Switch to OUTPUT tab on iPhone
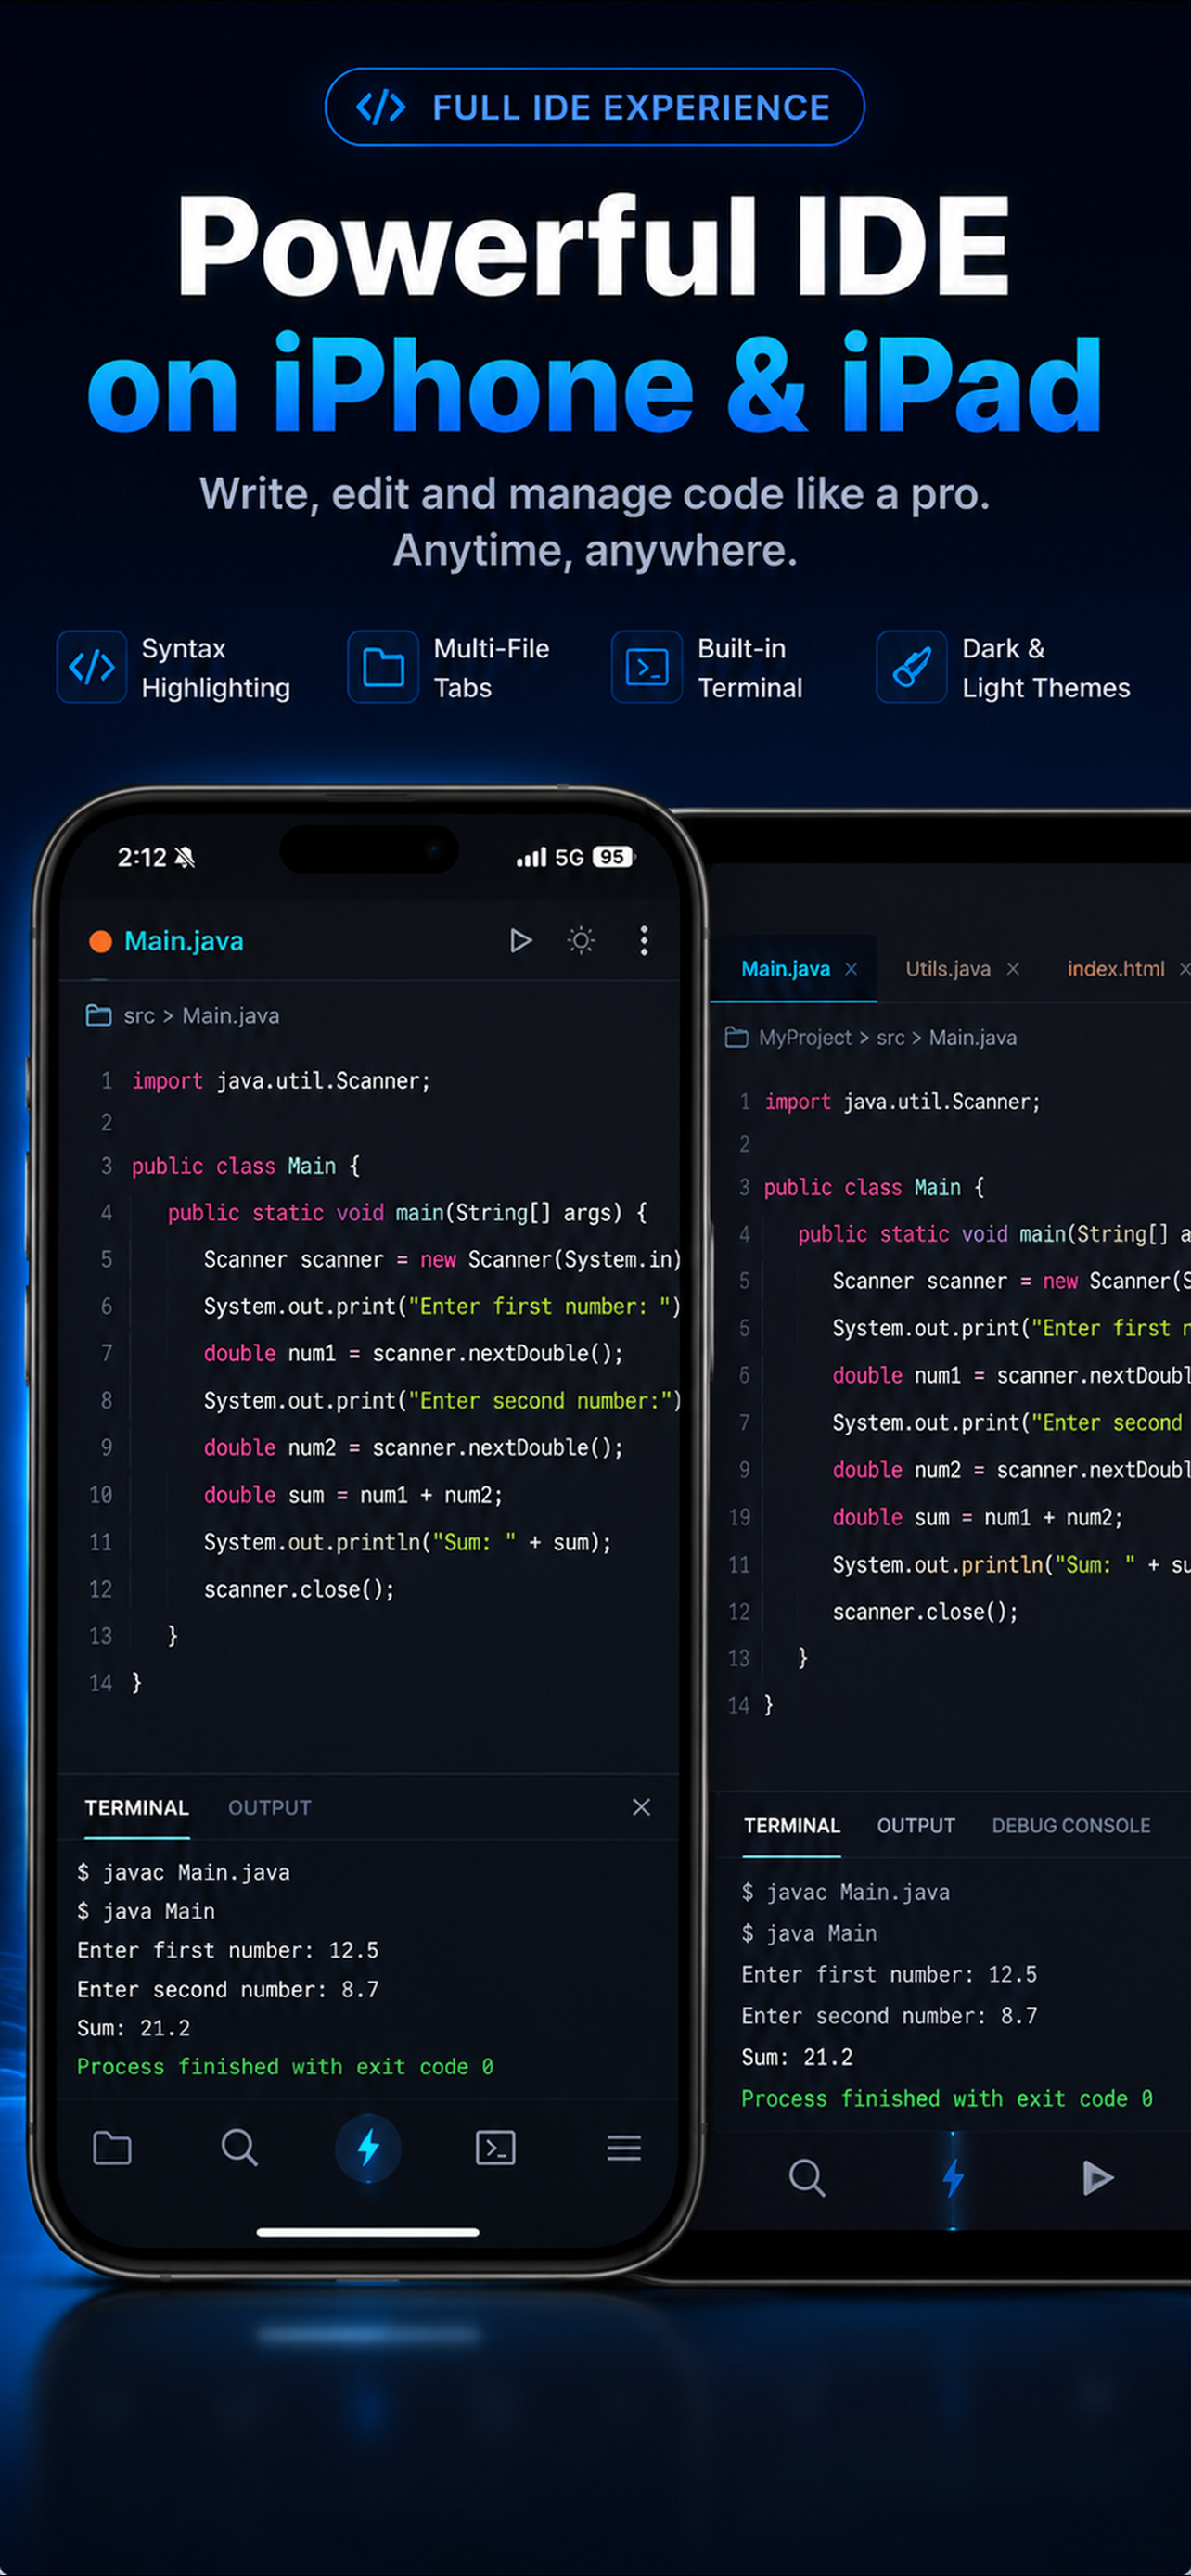 pos(270,1807)
